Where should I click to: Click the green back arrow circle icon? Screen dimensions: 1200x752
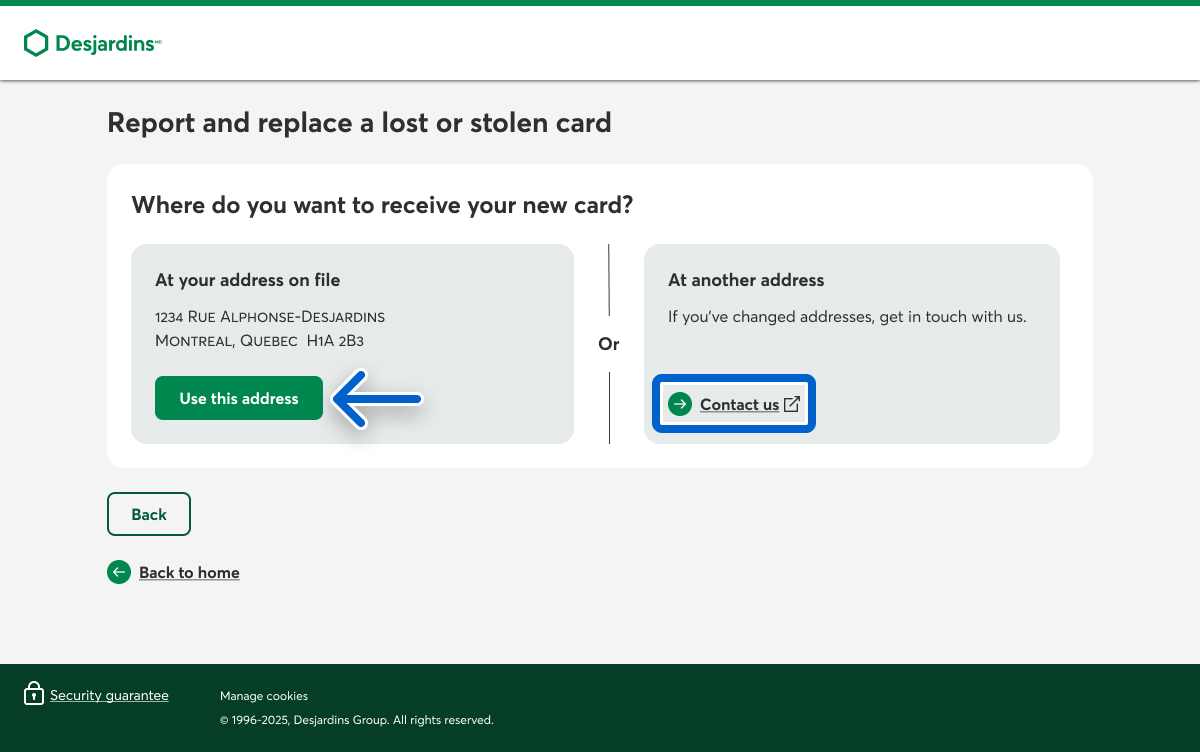pos(119,572)
